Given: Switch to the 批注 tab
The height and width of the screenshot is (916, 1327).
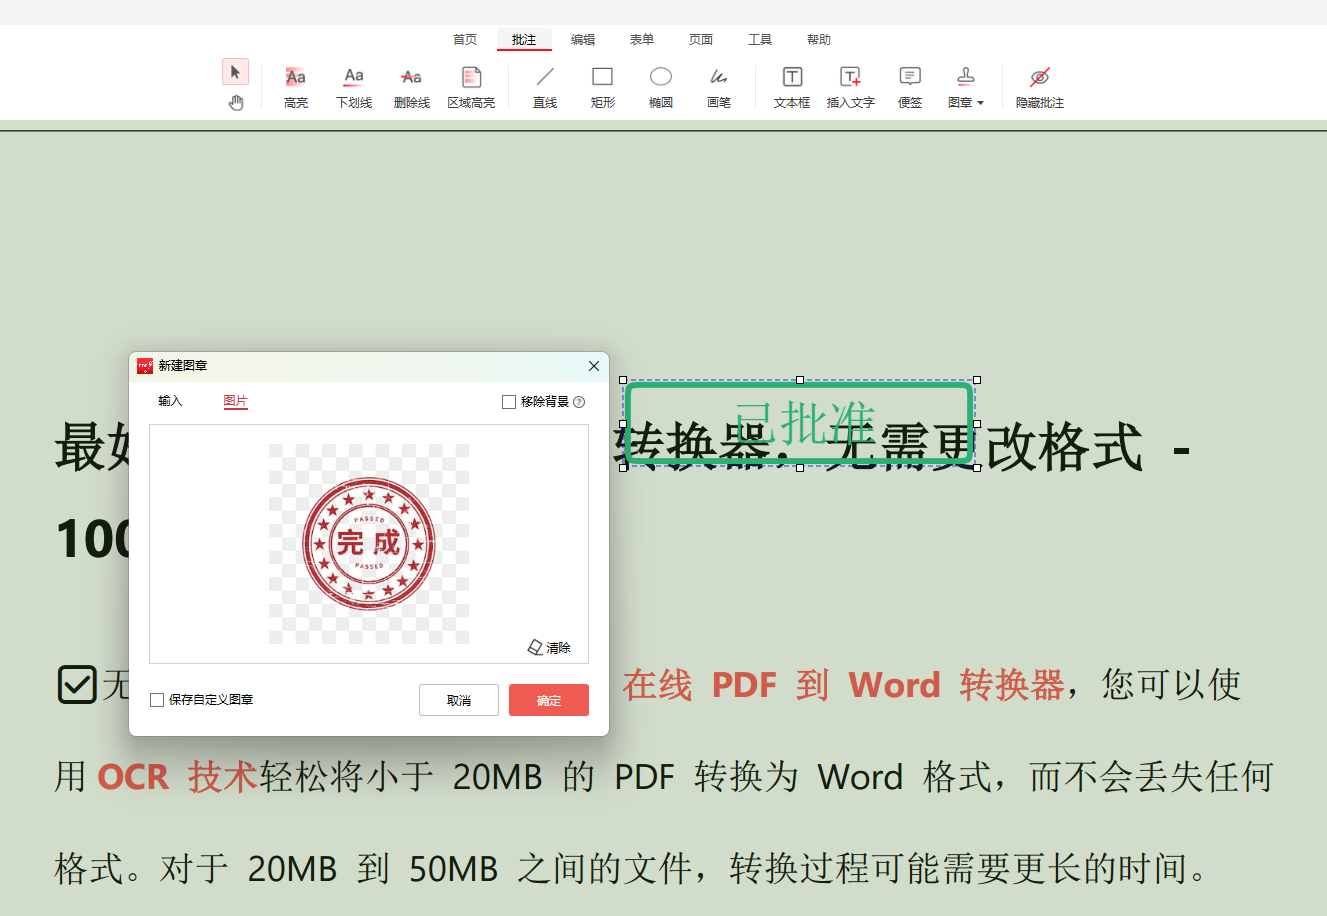Looking at the screenshot, I should click(x=524, y=40).
